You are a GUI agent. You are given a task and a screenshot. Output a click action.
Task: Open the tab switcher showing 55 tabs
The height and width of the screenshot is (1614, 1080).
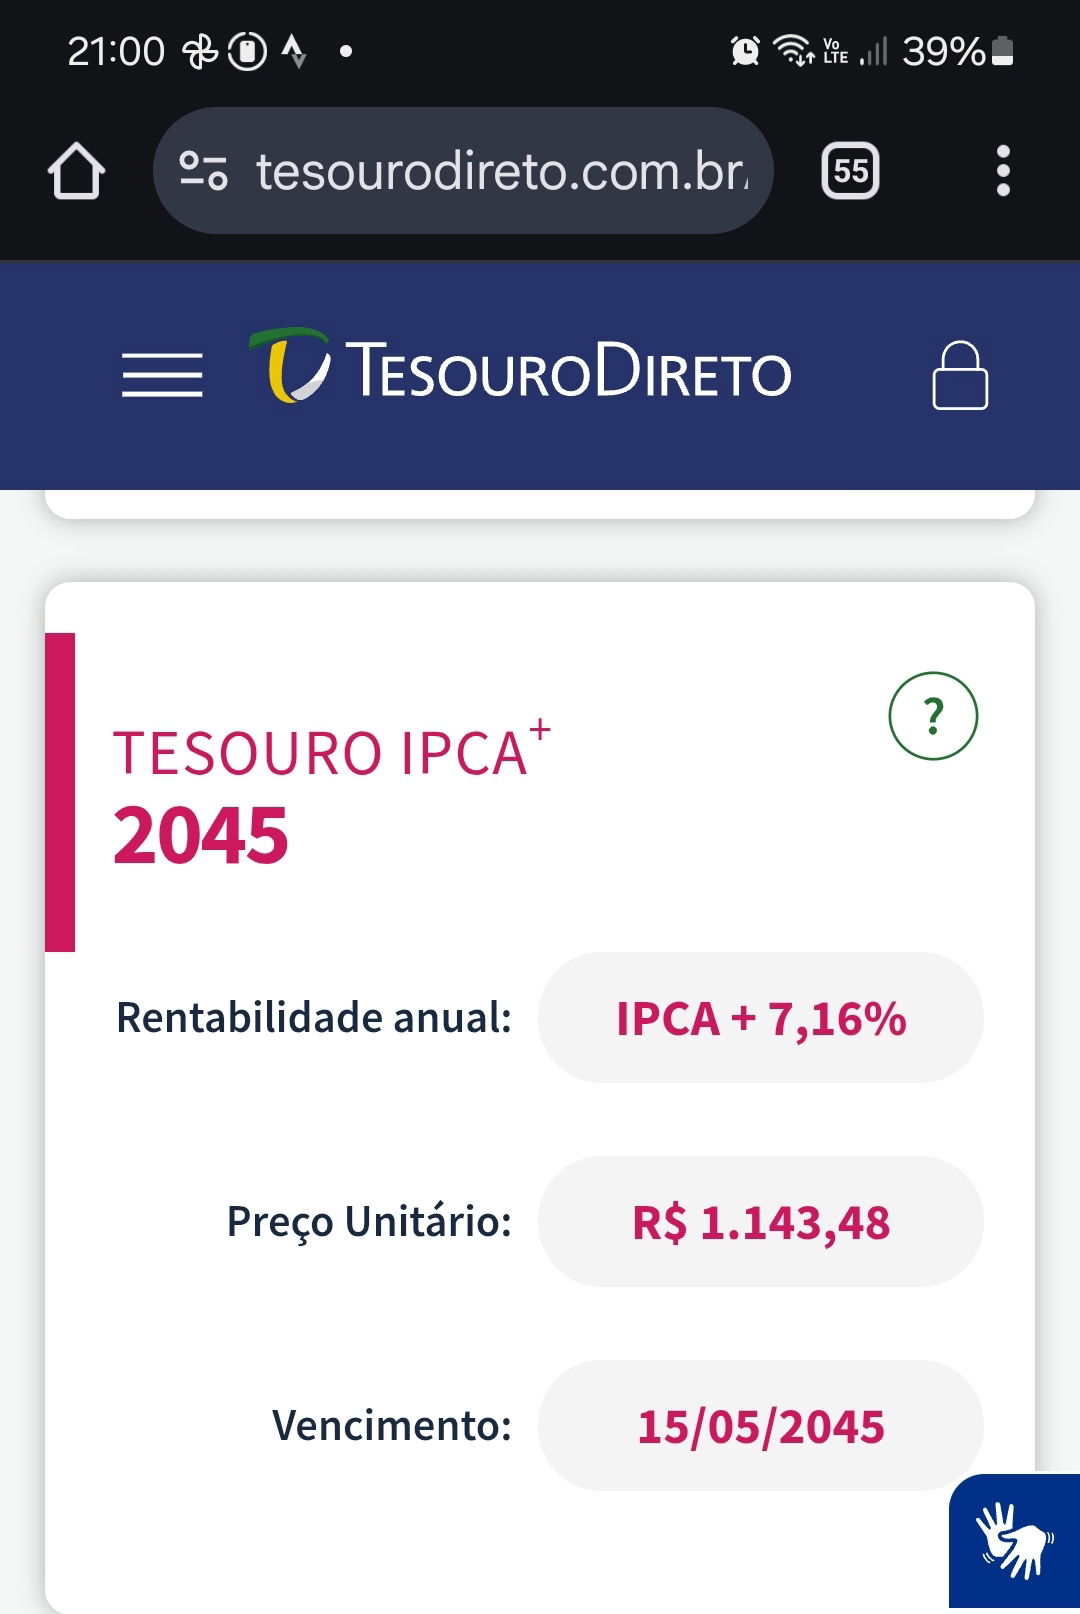(x=850, y=171)
